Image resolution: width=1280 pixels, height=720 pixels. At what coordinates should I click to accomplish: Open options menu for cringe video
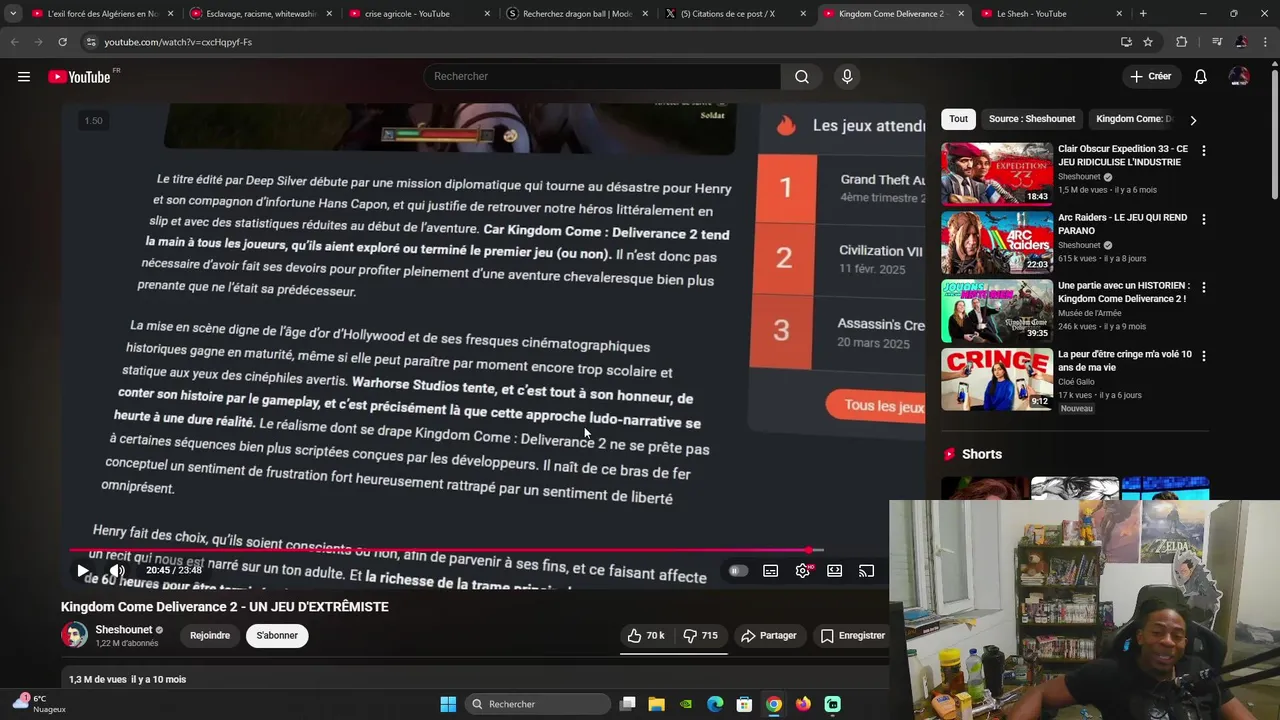[1203, 356]
